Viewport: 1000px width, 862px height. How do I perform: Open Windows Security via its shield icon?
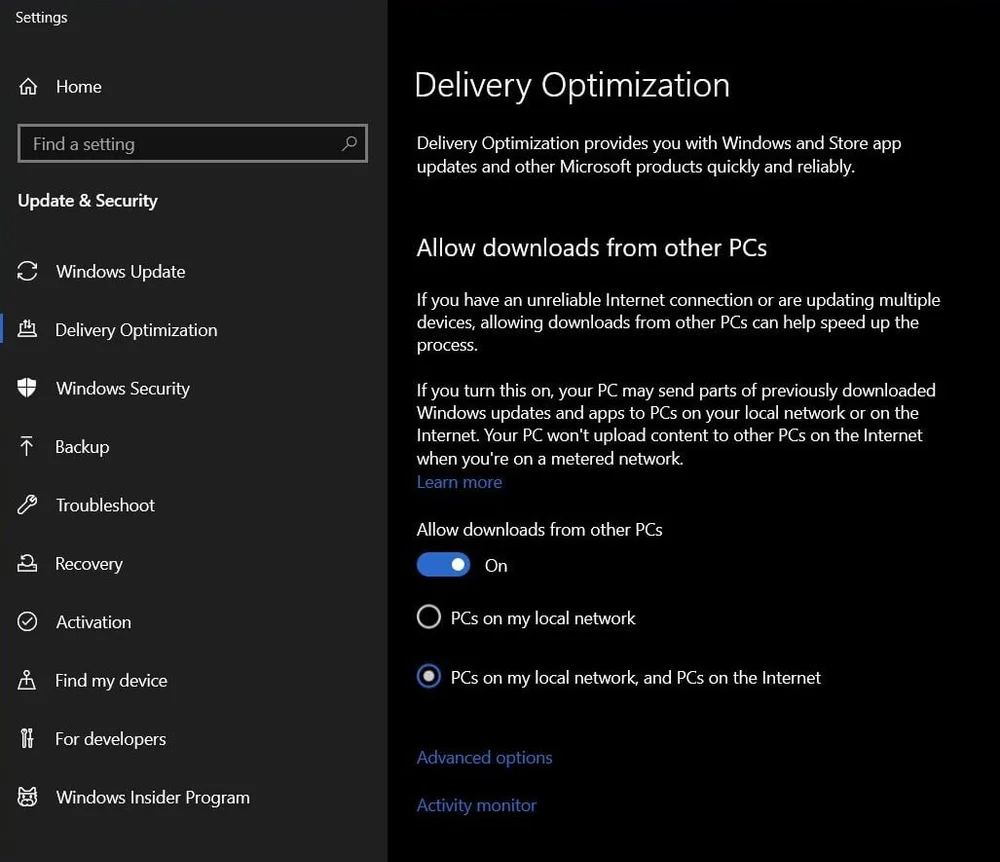[25, 388]
